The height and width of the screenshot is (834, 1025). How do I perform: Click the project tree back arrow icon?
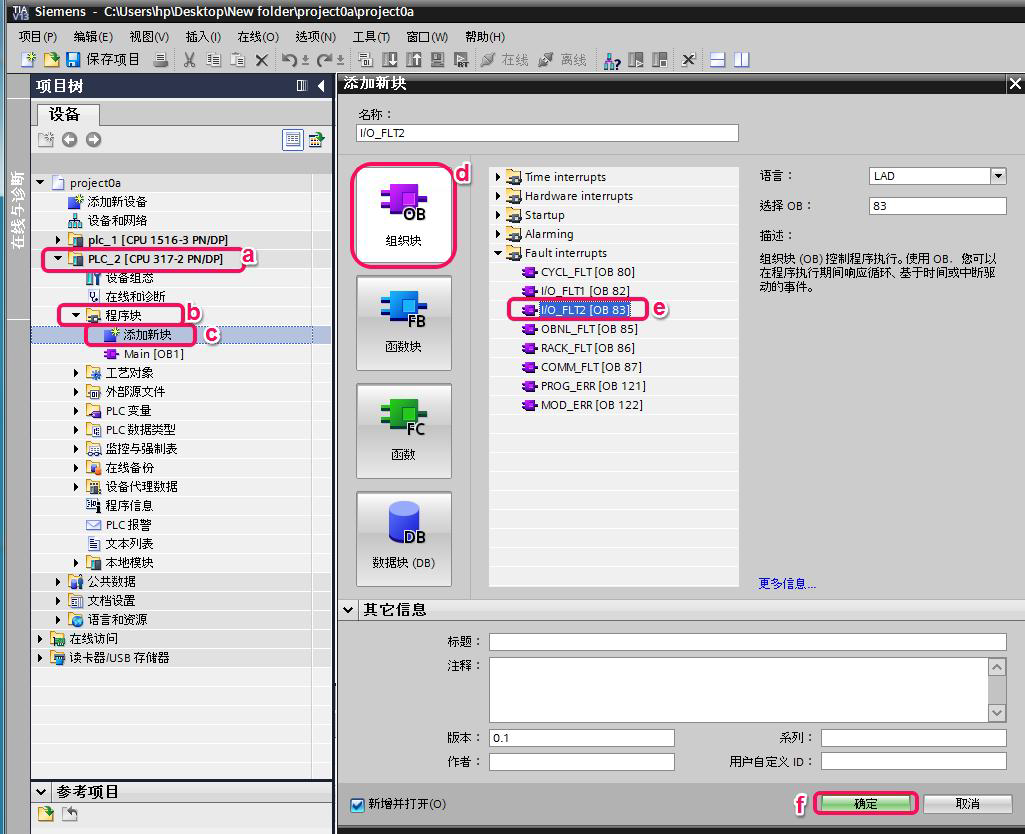coord(69,139)
